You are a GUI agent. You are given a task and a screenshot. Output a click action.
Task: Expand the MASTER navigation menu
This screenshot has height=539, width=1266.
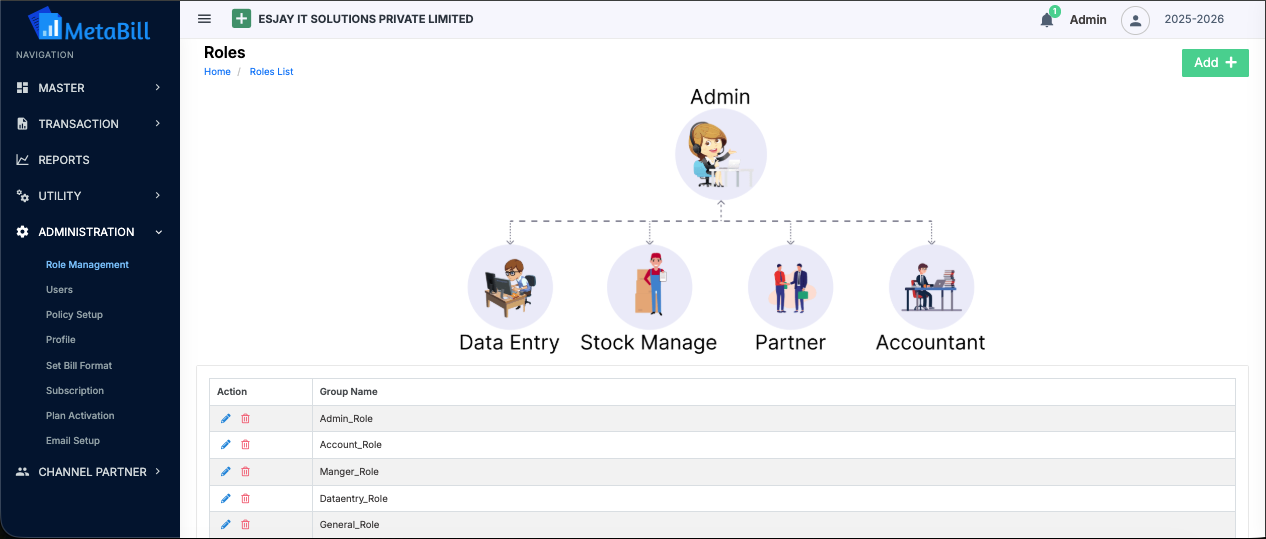coord(90,88)
